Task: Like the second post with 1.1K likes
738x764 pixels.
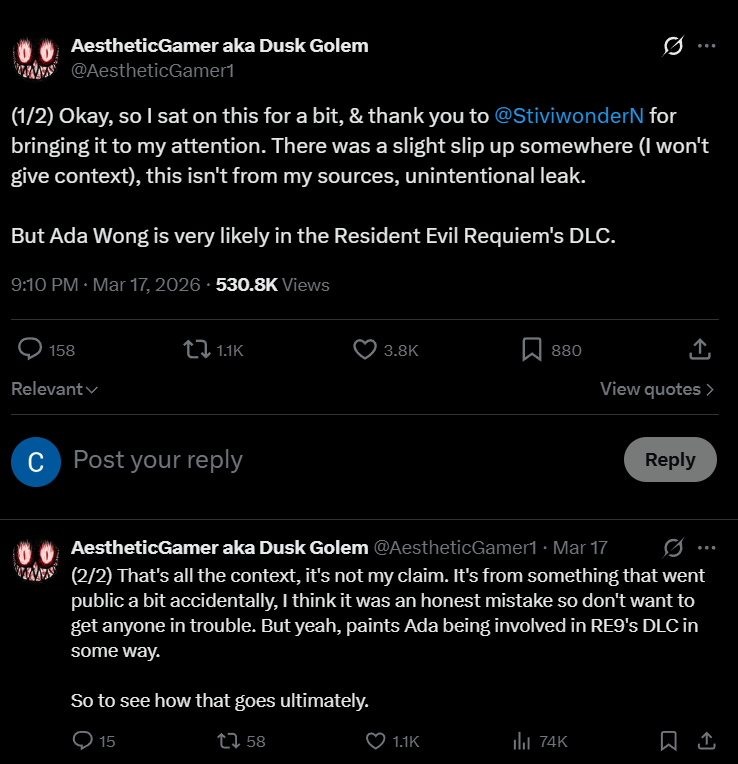Action: coord(376,741)
